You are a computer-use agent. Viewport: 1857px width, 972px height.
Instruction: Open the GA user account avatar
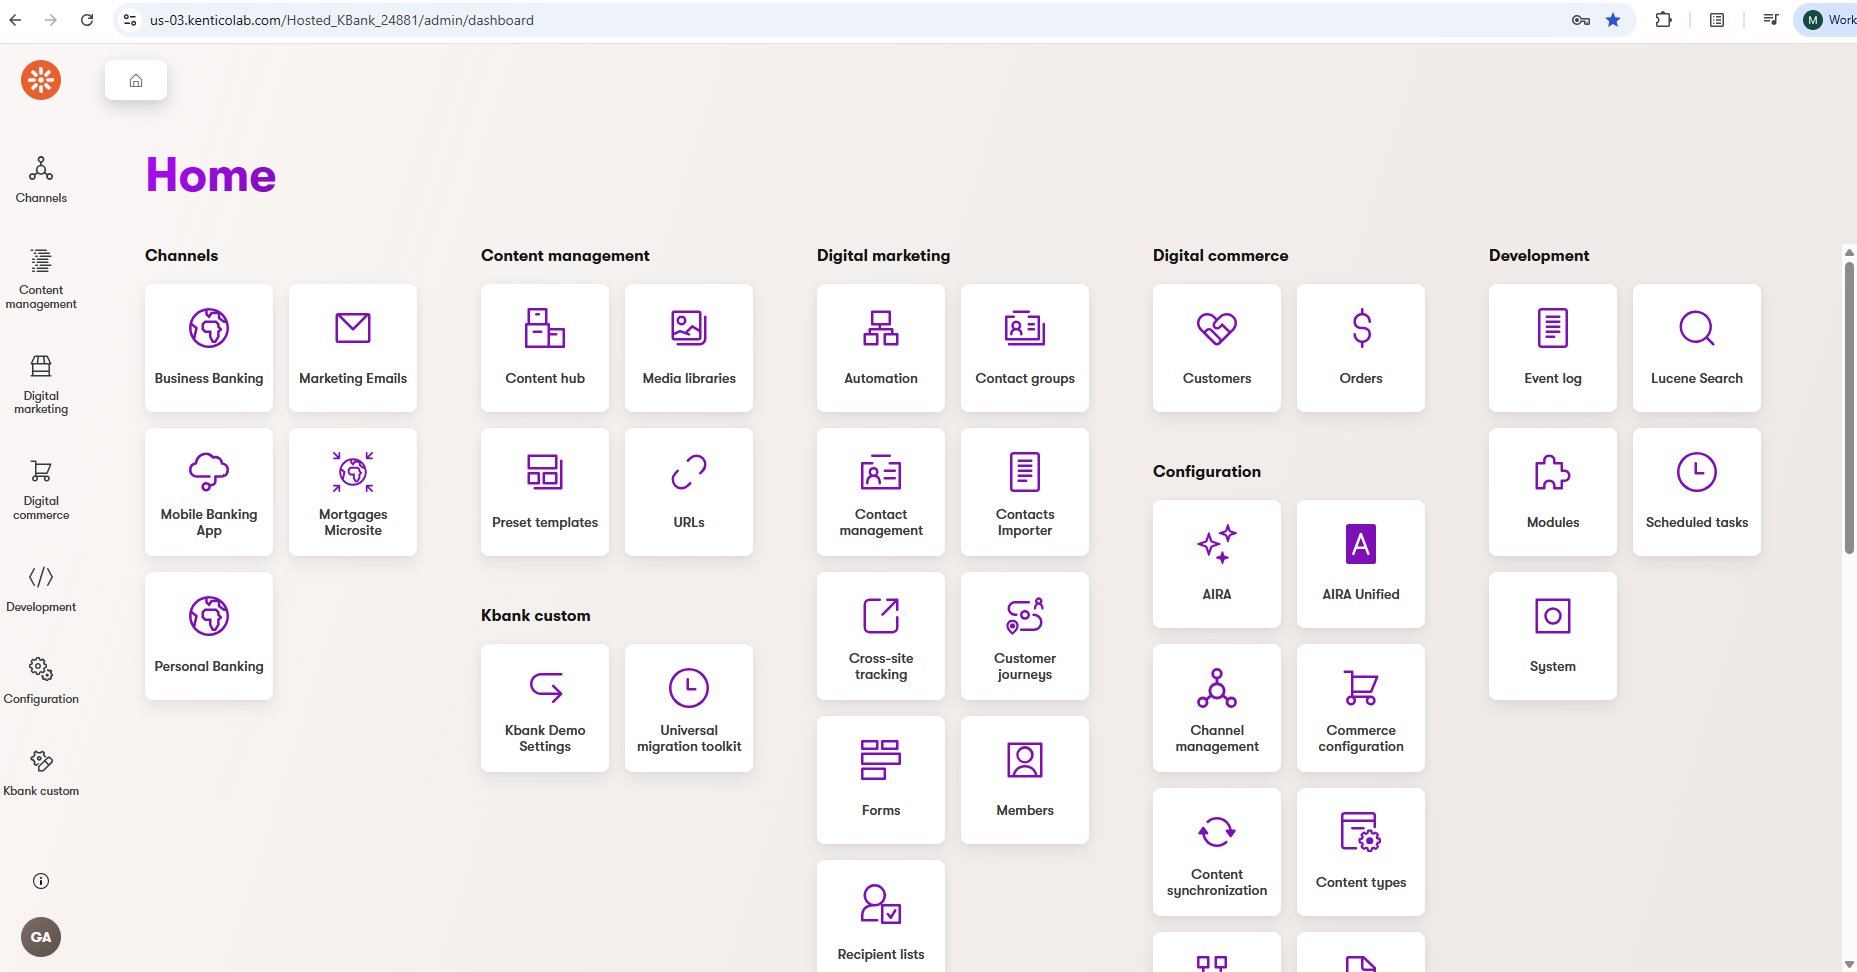click(41, 937)
